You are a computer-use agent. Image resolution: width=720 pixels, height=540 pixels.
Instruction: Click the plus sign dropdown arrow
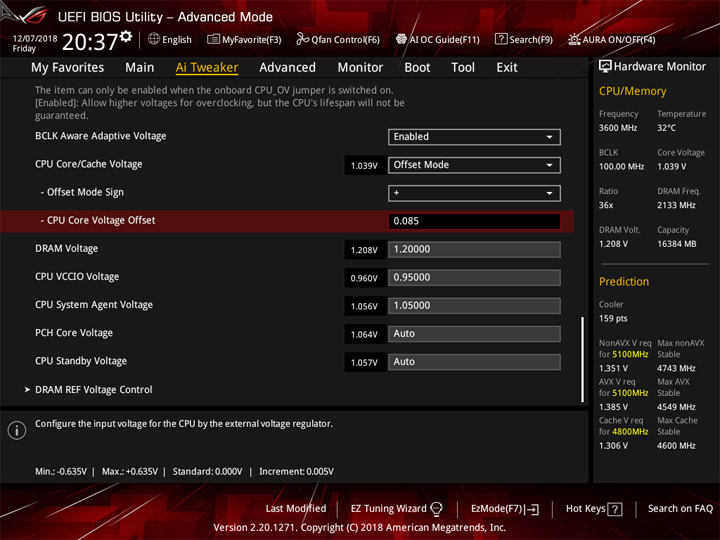pyautogui.click(x=549, y=193)
